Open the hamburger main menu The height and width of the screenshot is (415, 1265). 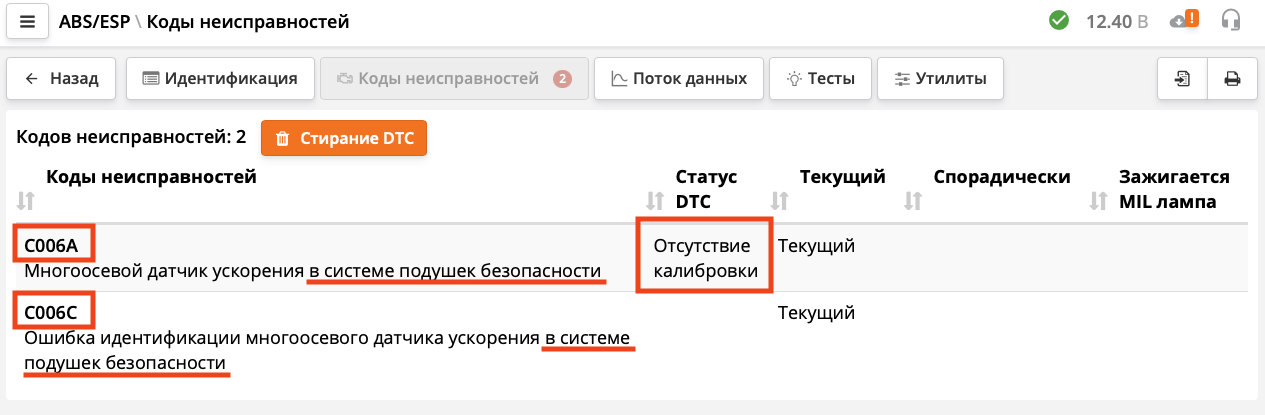(28, 22)
